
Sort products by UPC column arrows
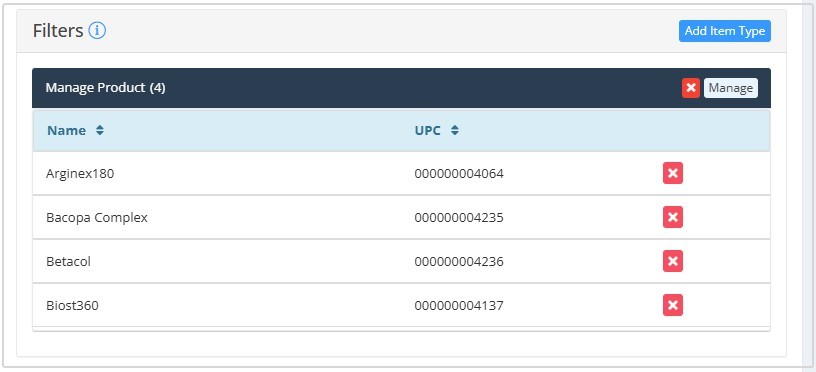click(455, 131)
